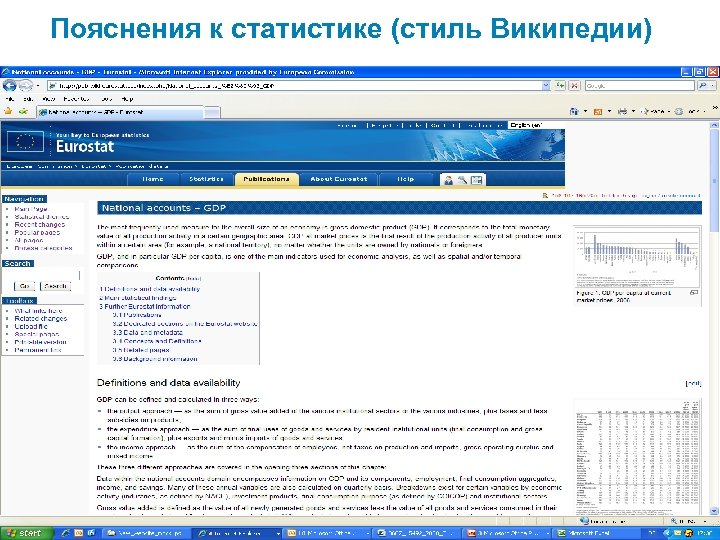
Task: Click the envelope icon beside the Help tab
Action: [477, 180]
